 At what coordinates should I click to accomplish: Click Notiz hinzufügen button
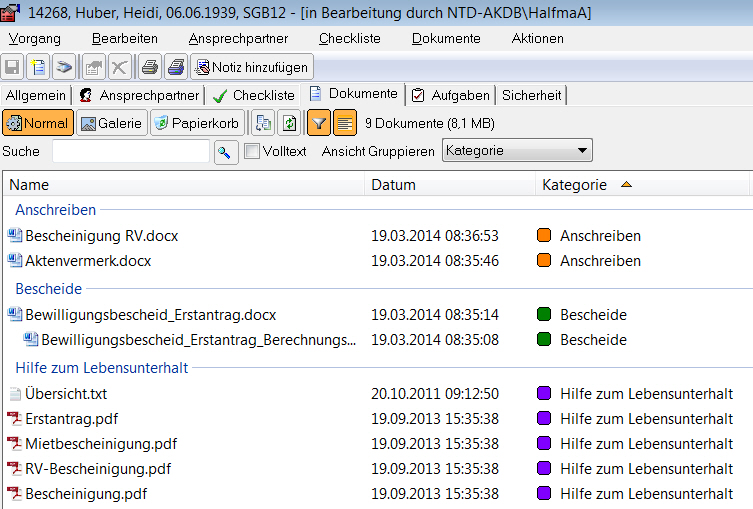251,67
